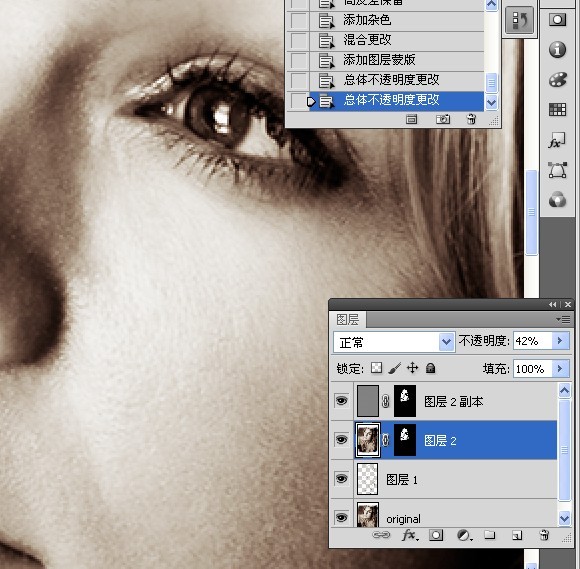
Task: Lock all with the padlock icon
Action: 430,368
